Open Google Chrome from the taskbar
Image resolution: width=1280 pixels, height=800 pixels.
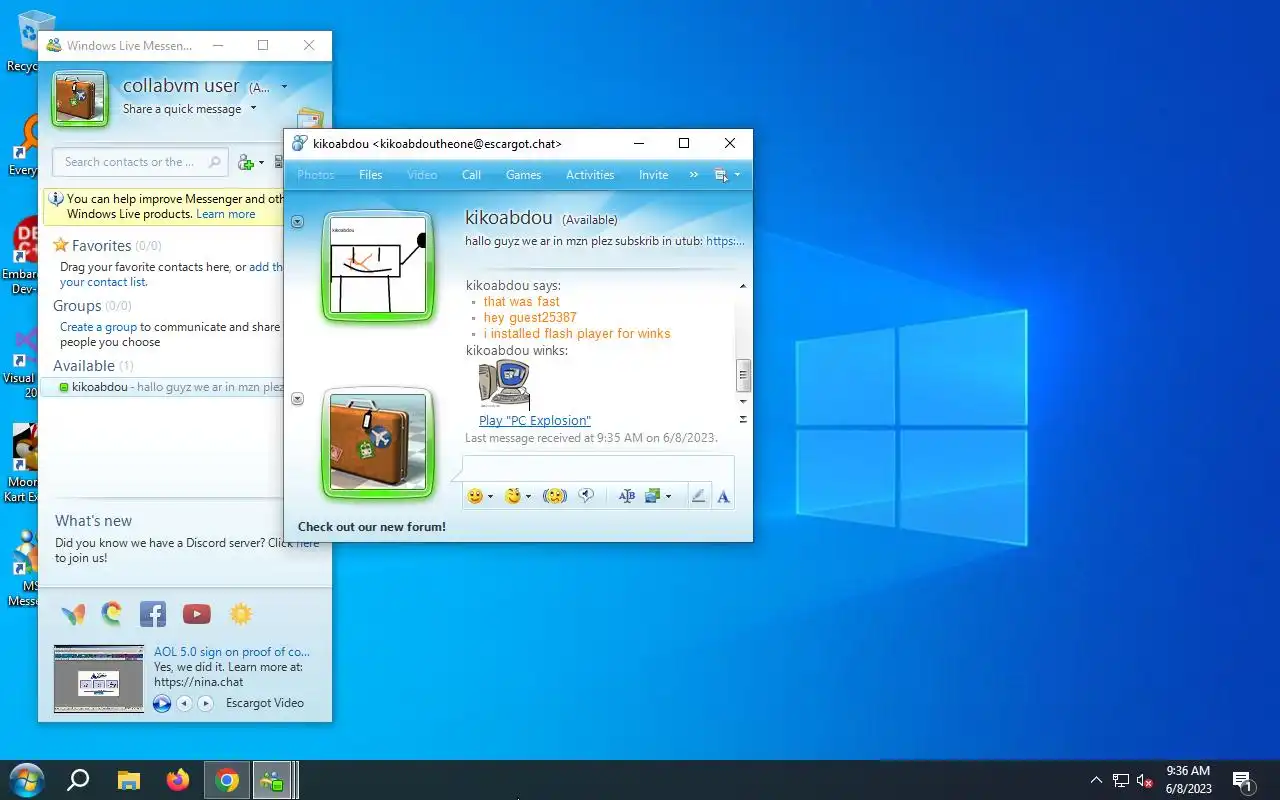pyautogui.click(x=228, y=780)
